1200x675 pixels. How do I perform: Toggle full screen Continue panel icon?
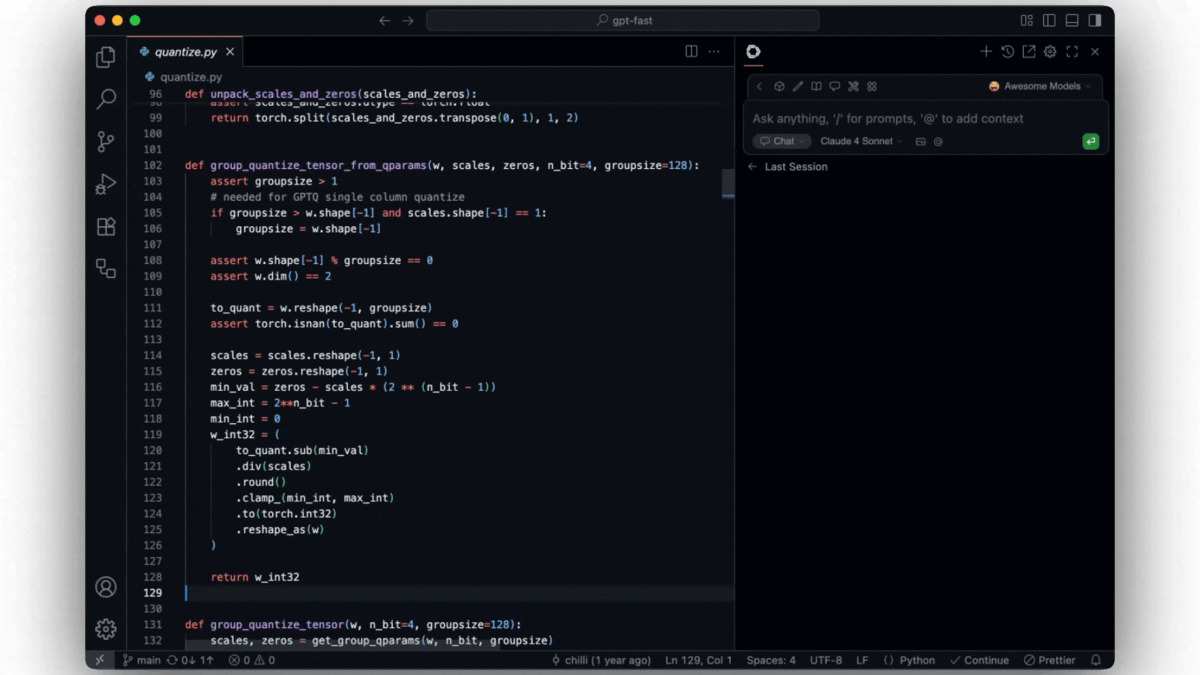1072,51
